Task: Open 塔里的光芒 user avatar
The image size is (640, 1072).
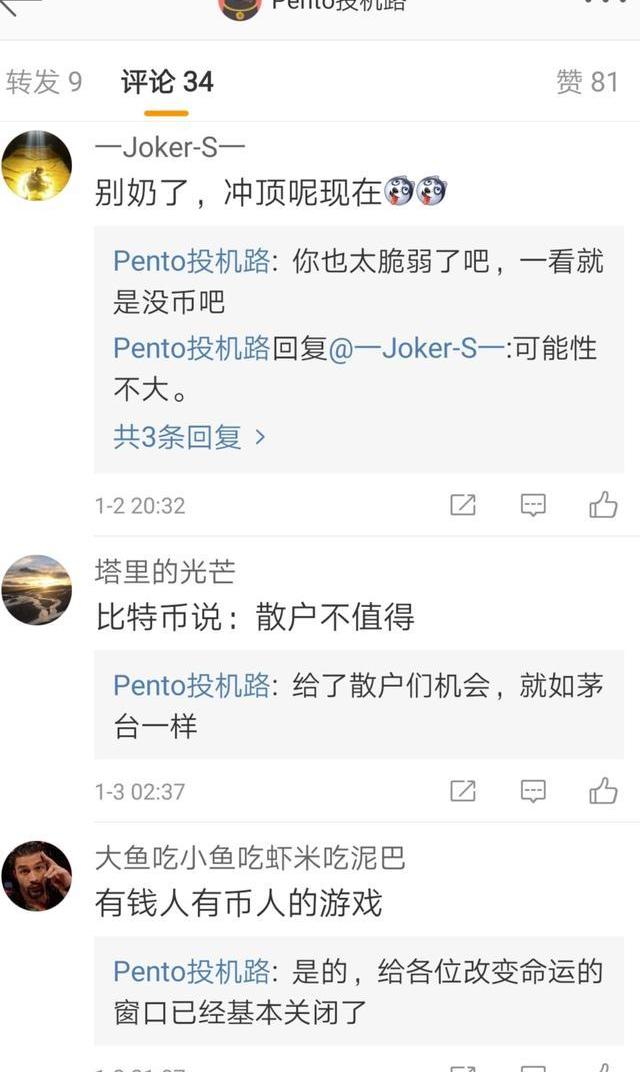Action: [x=37, y=590]
